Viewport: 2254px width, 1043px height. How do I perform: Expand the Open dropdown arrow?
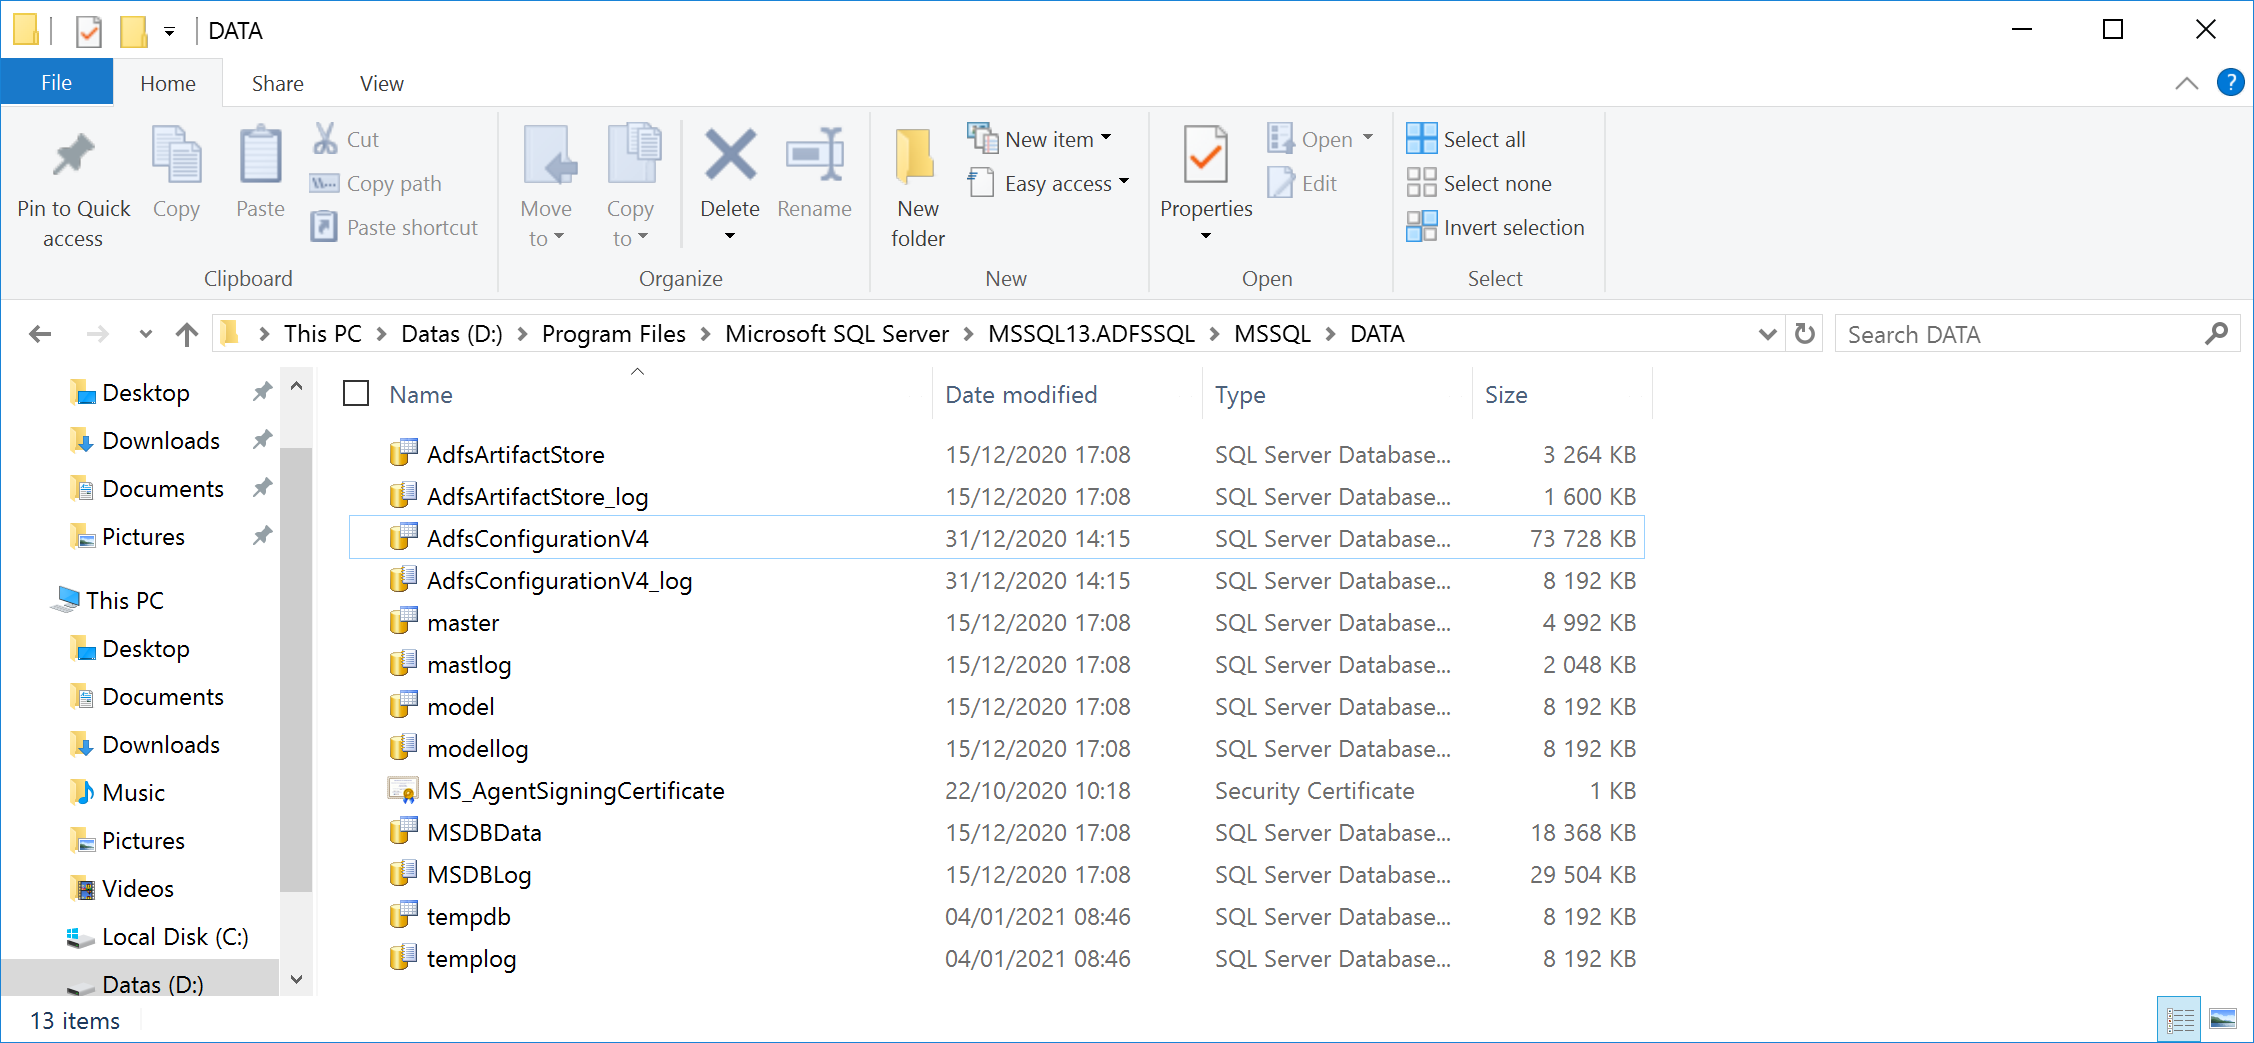click(1368, 138)
